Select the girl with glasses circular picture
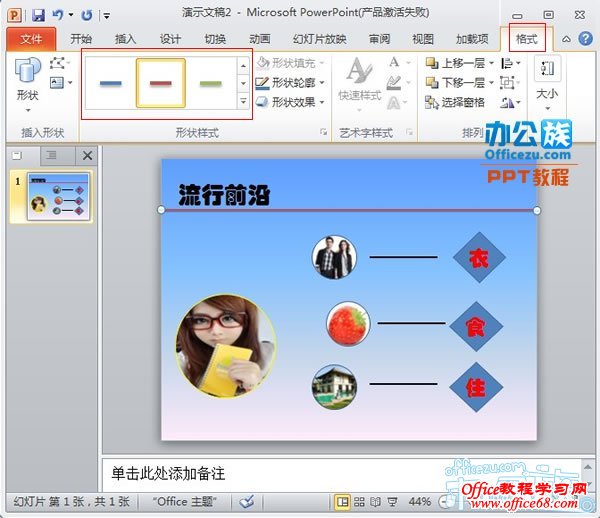The height and width of the screenshot is (518, 600). 225,346
